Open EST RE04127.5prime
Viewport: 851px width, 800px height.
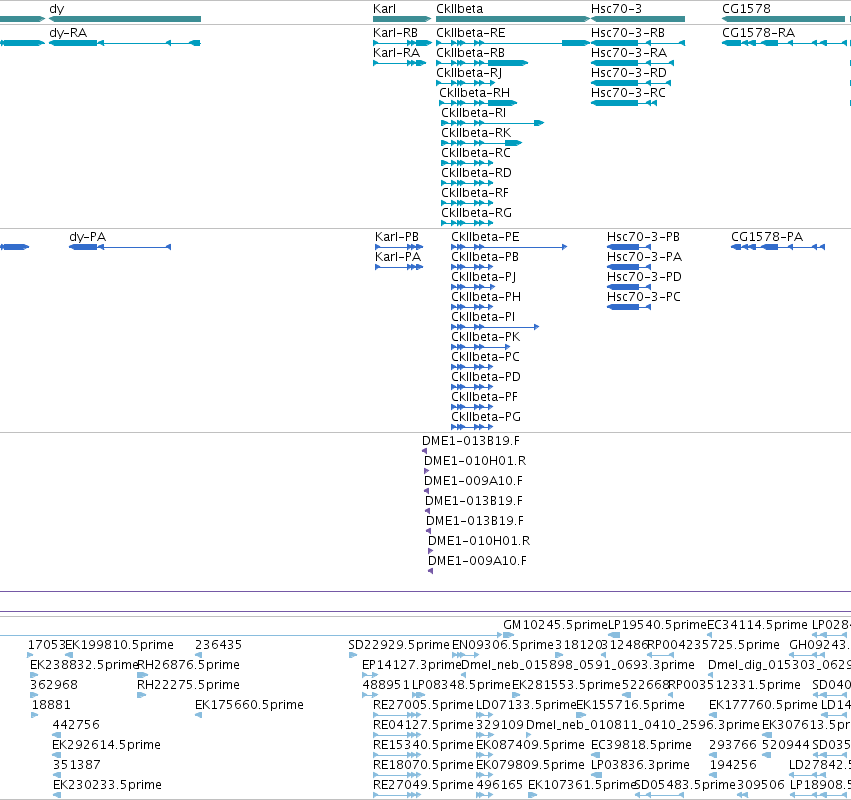pos(423,725)
